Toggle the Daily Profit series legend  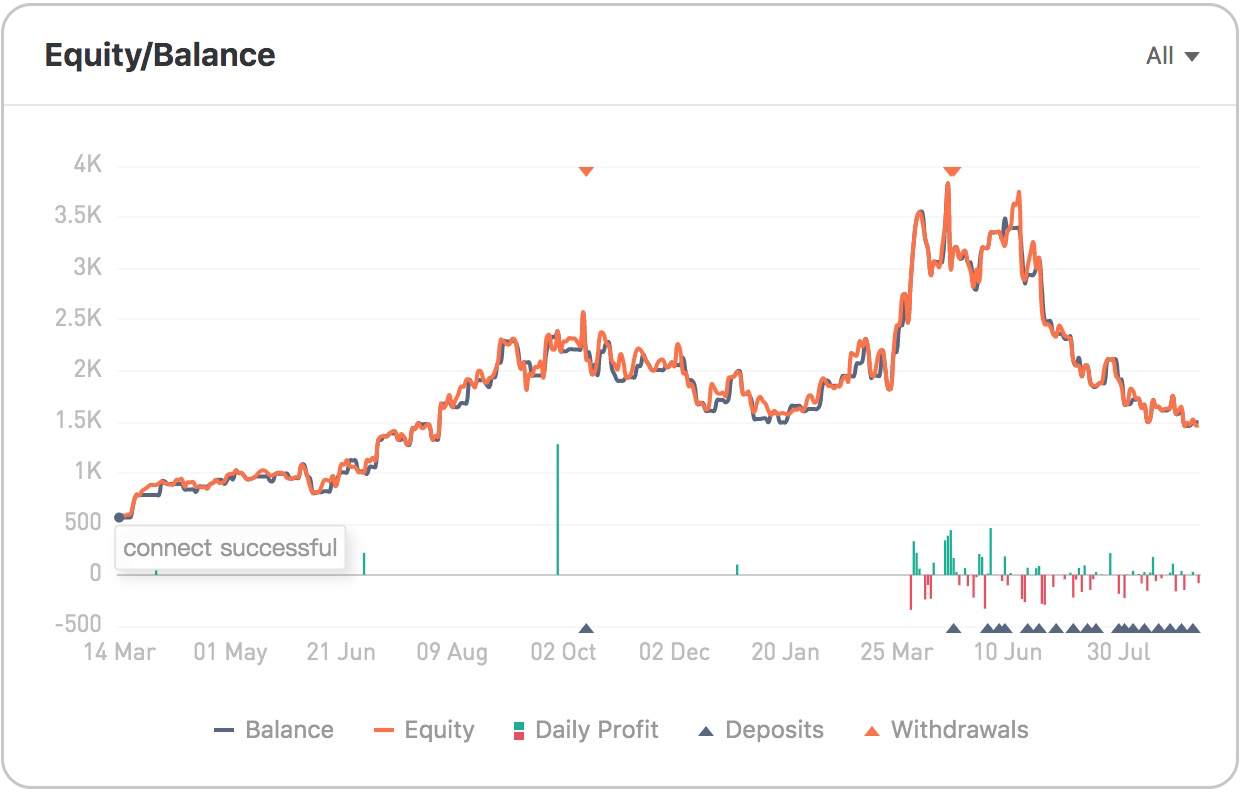click(x=585, y=730)
